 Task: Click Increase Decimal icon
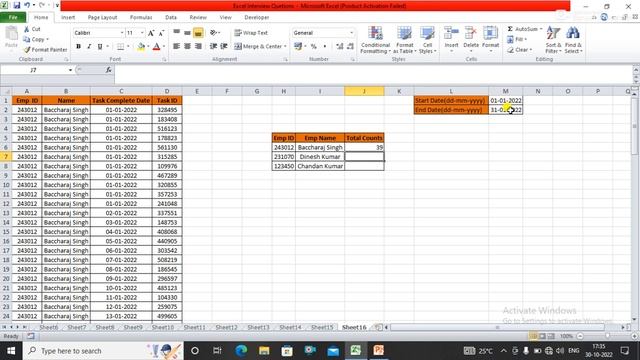pyautogui.click(x=340, y=47)
